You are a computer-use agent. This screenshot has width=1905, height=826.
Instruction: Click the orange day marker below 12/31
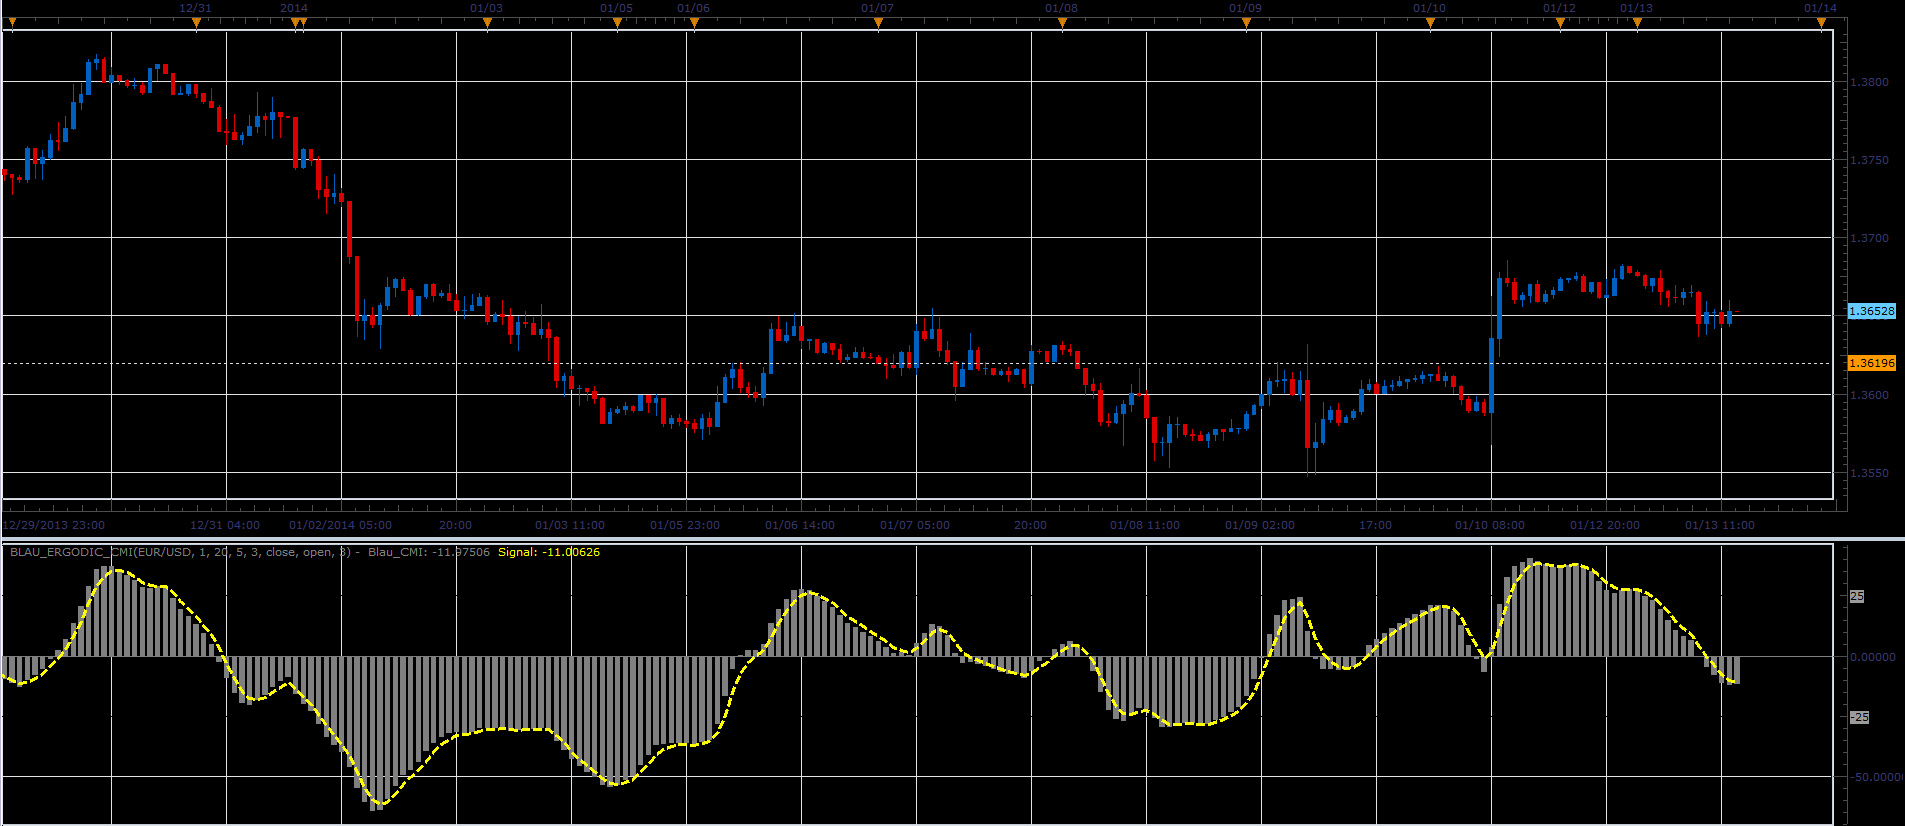point(196,22)
